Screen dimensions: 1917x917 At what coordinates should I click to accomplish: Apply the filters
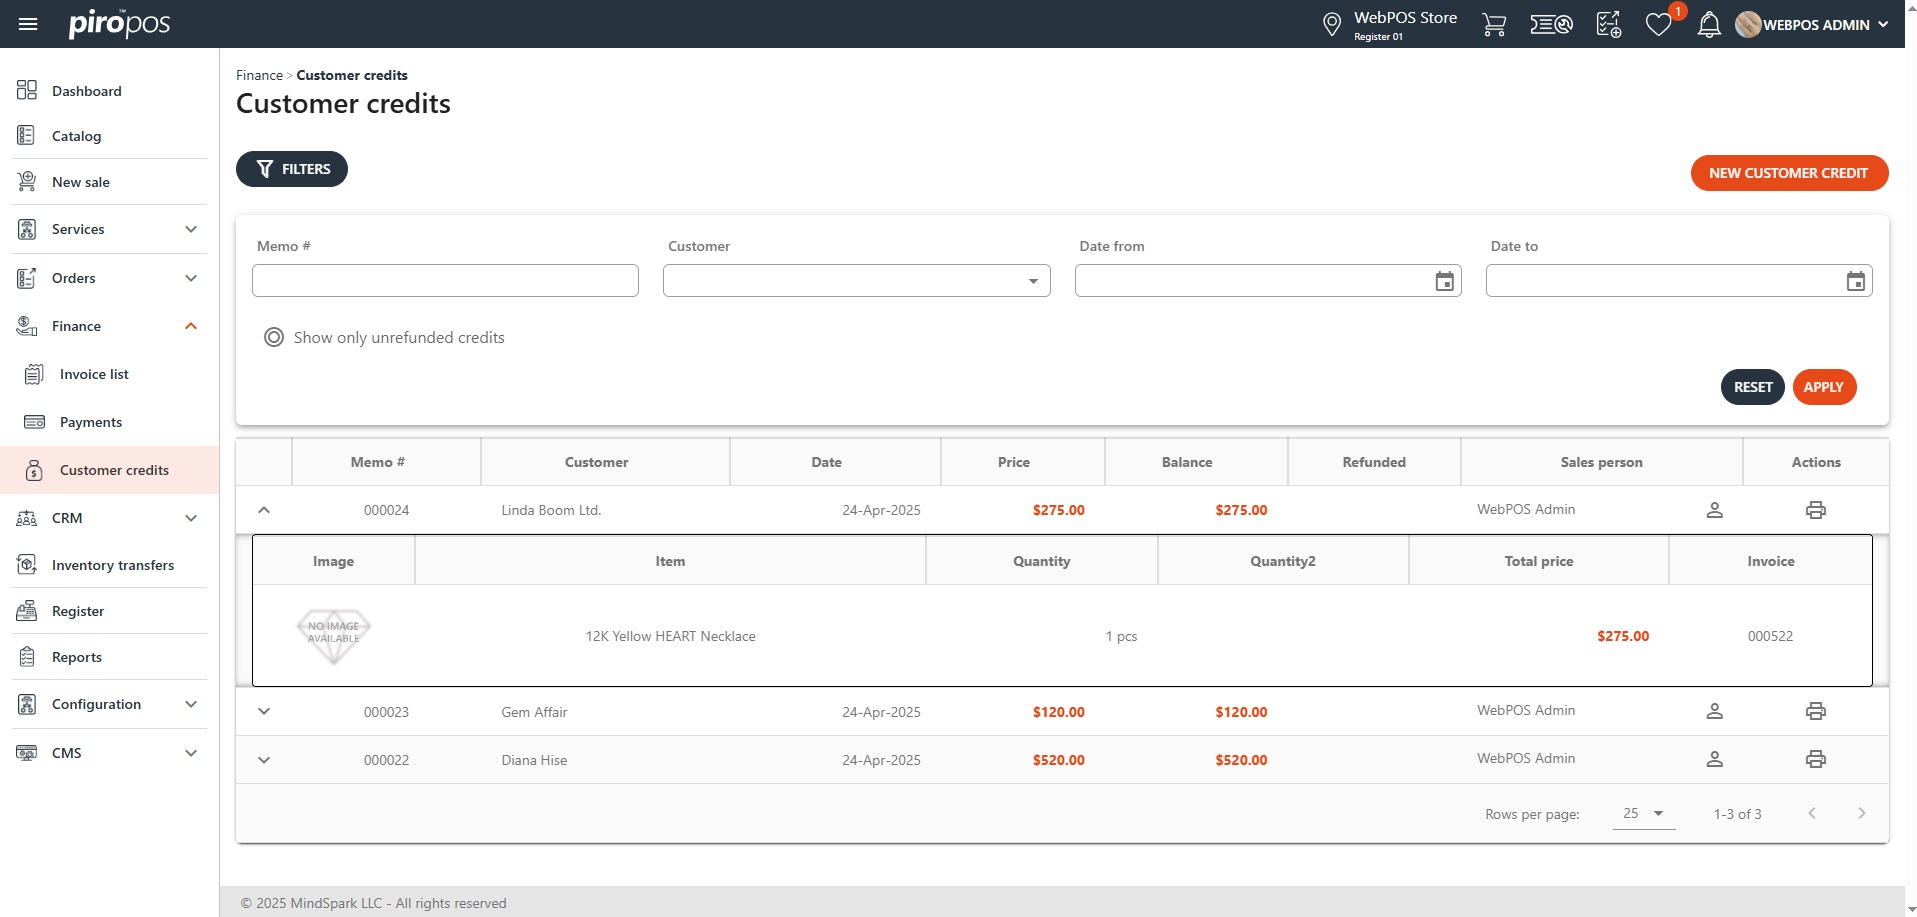pyautogui.click(x=1823, y=387)
